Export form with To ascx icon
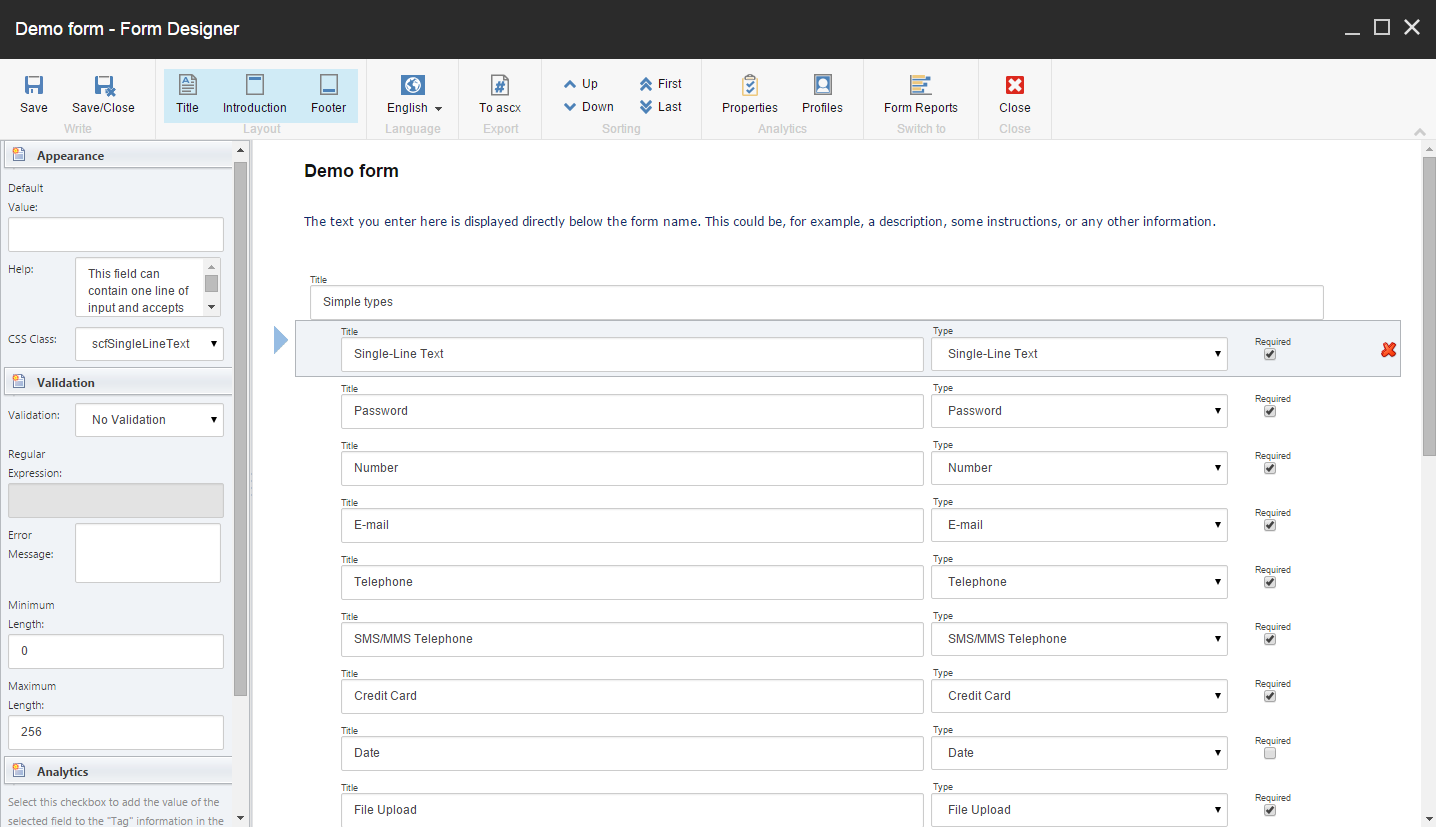Screen dimensions: 1436x827 (500, 85)
